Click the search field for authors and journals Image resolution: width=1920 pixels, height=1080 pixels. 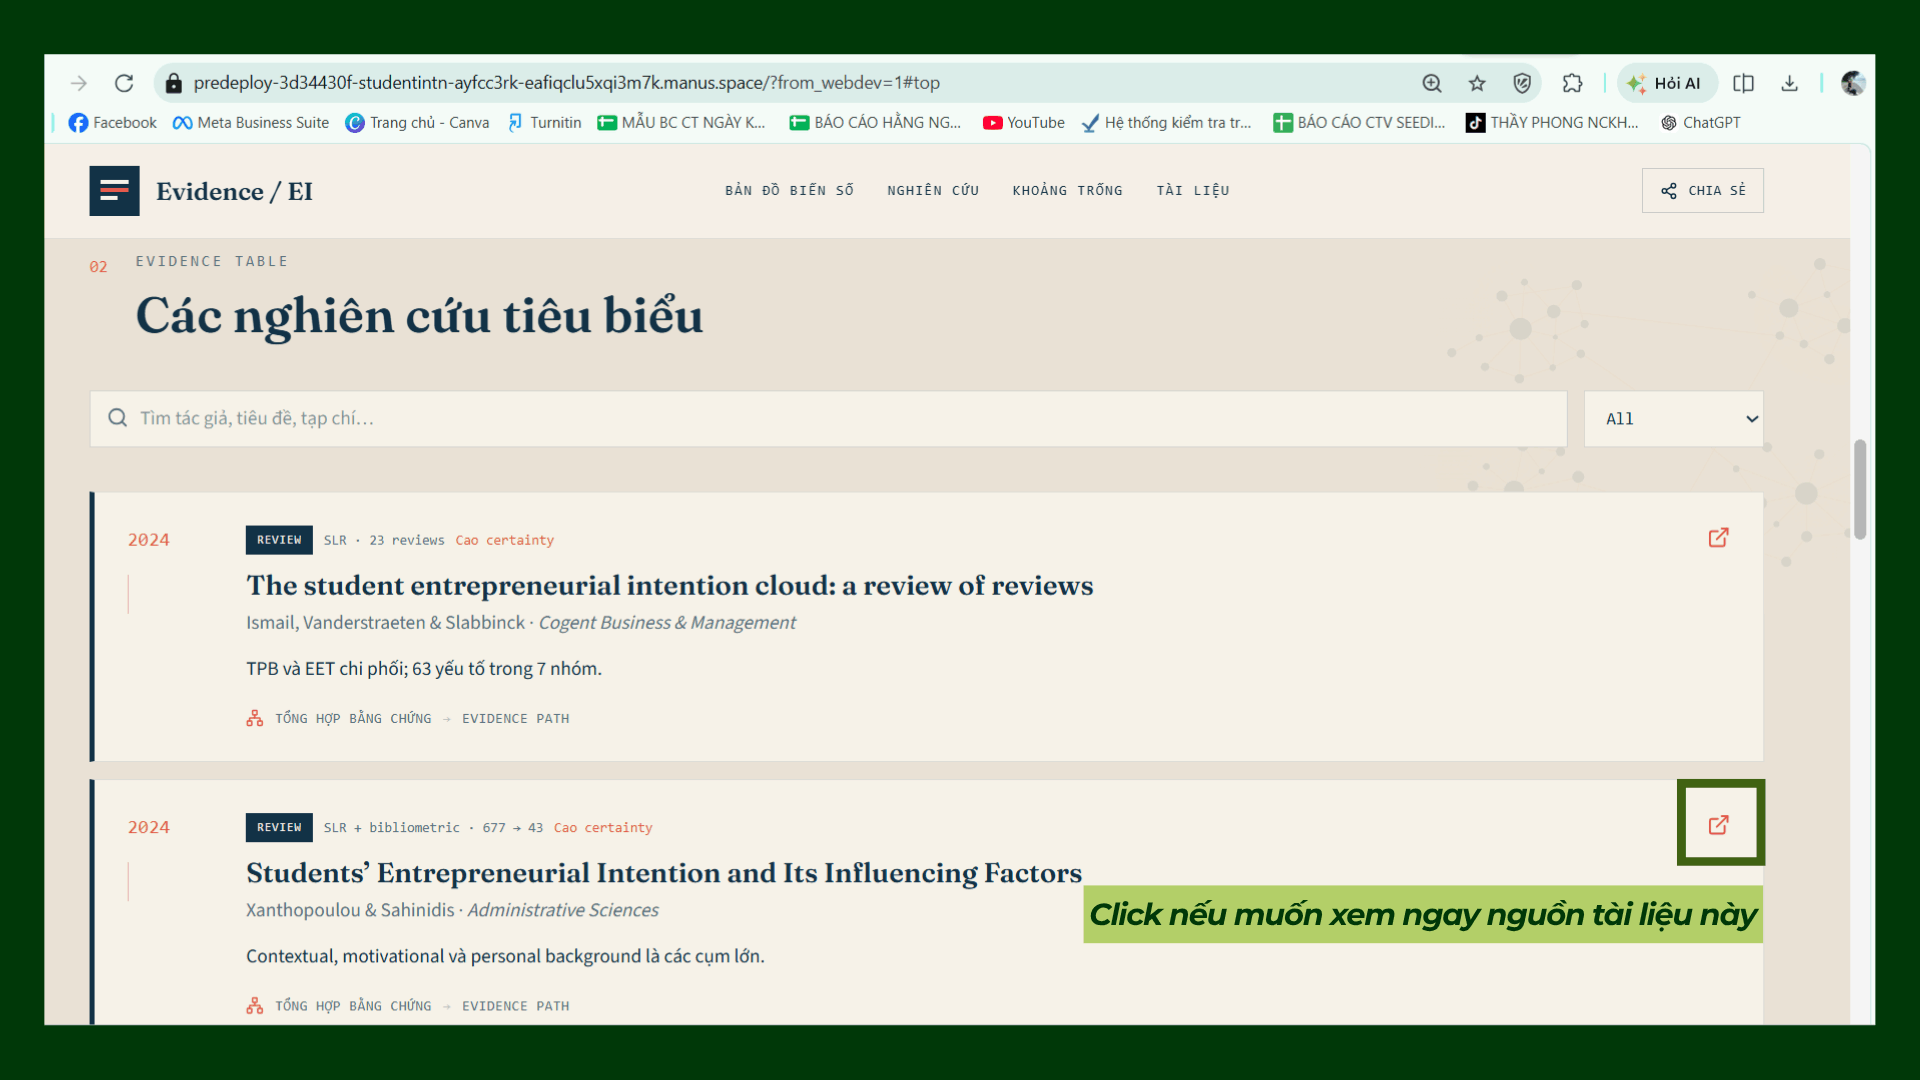tap(828, 419)
